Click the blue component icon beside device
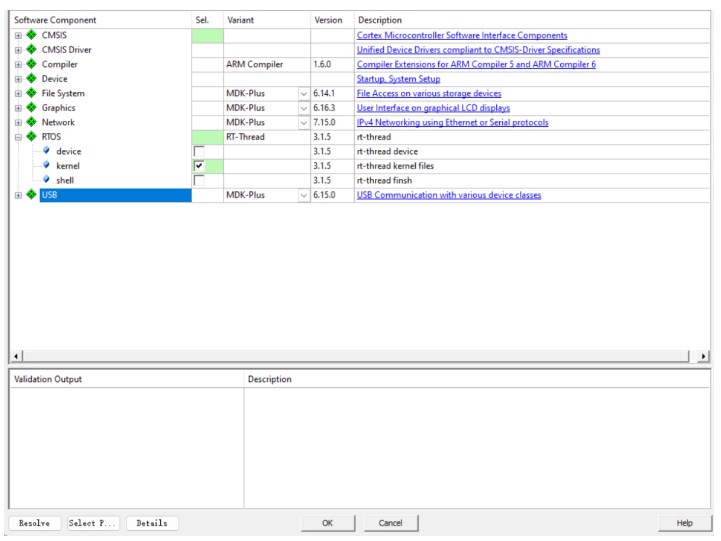721x541 pixels. click(x=46, y=150)
